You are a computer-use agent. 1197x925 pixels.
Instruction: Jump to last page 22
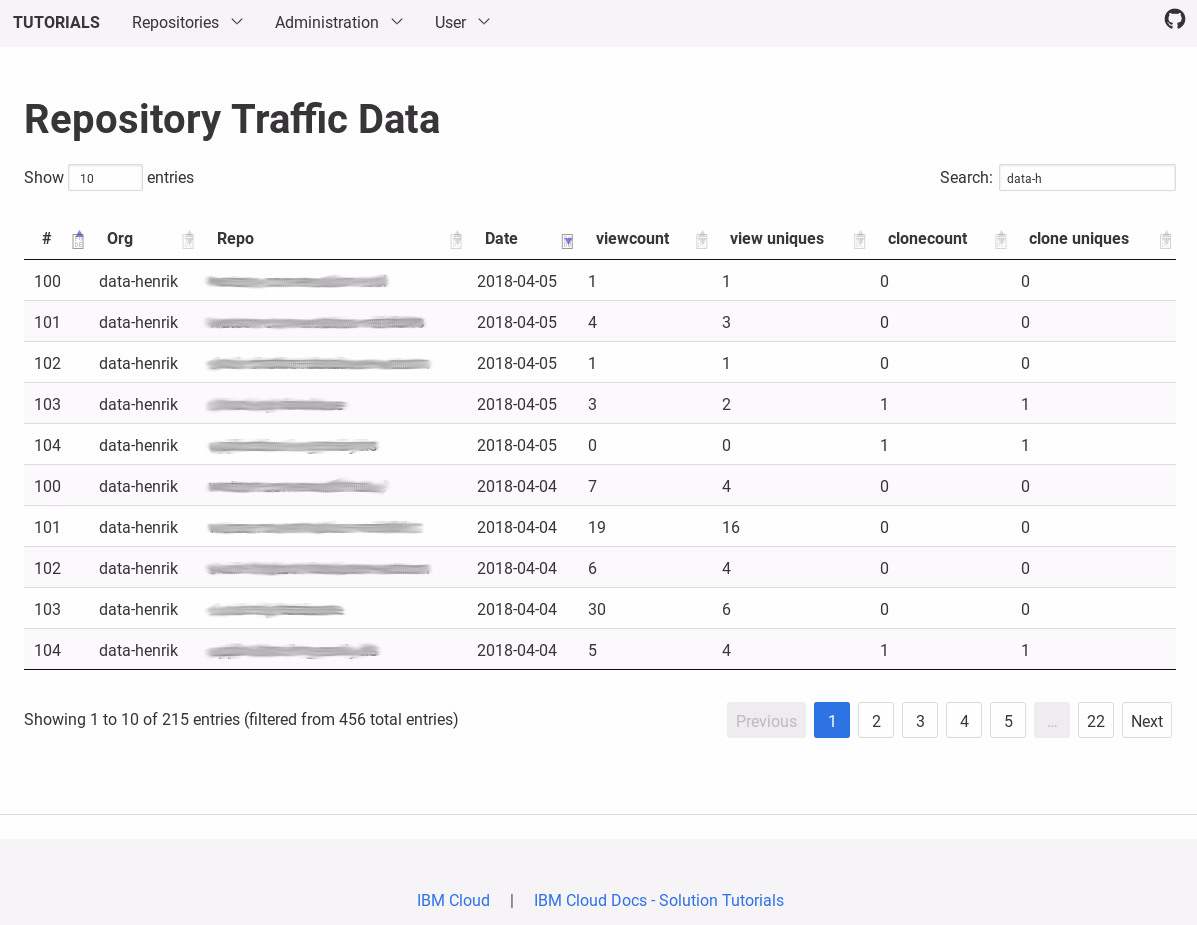point(1095,721)
